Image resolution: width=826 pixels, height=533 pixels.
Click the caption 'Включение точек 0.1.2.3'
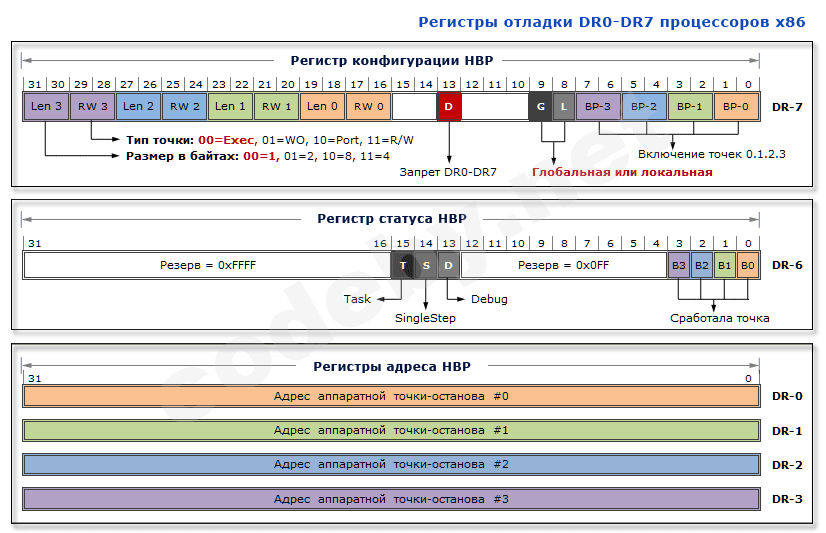[x=712, y=154]
